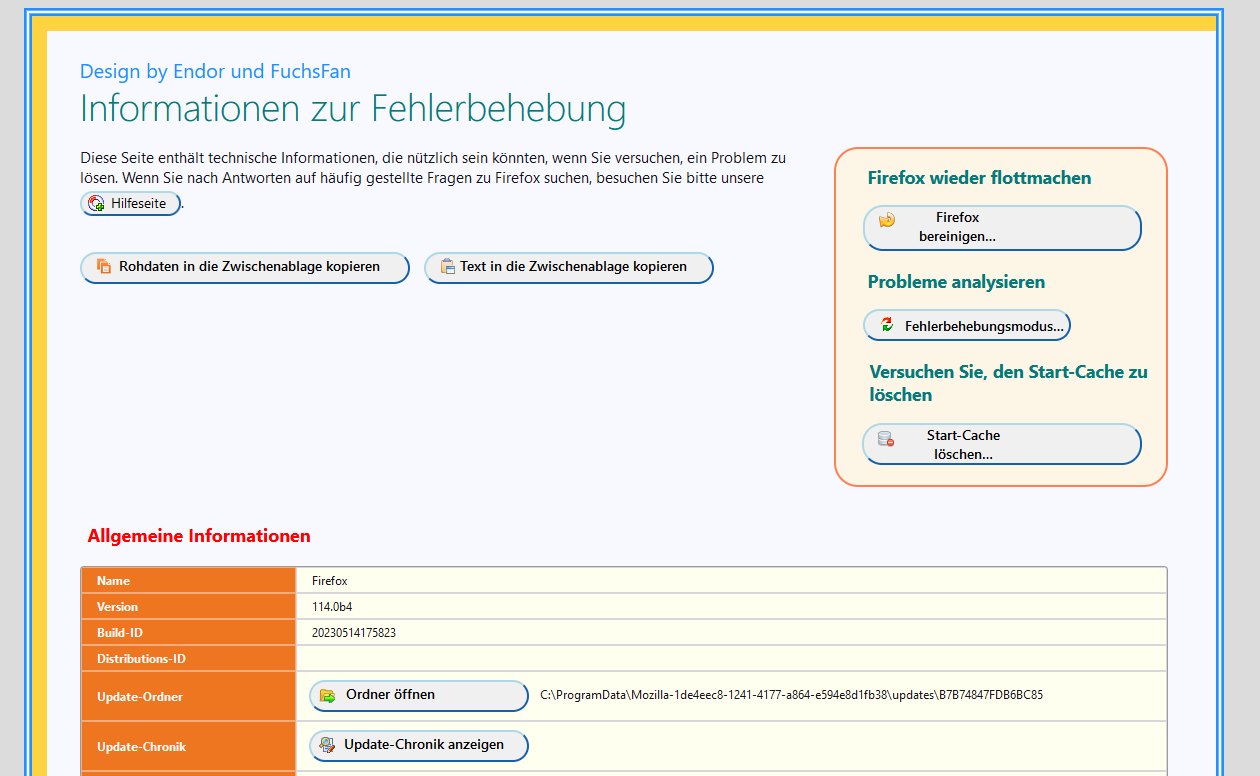Click the 'Firefox wieder flottmachen' heading
1260x776 pixels.
(979, 178)
